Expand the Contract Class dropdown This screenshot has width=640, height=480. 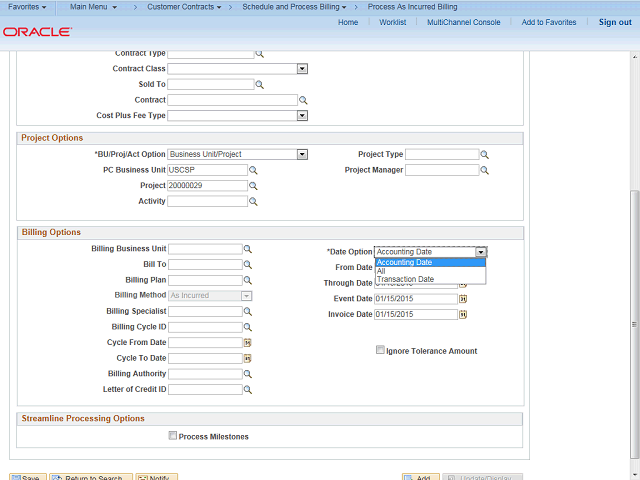[302, 69]
